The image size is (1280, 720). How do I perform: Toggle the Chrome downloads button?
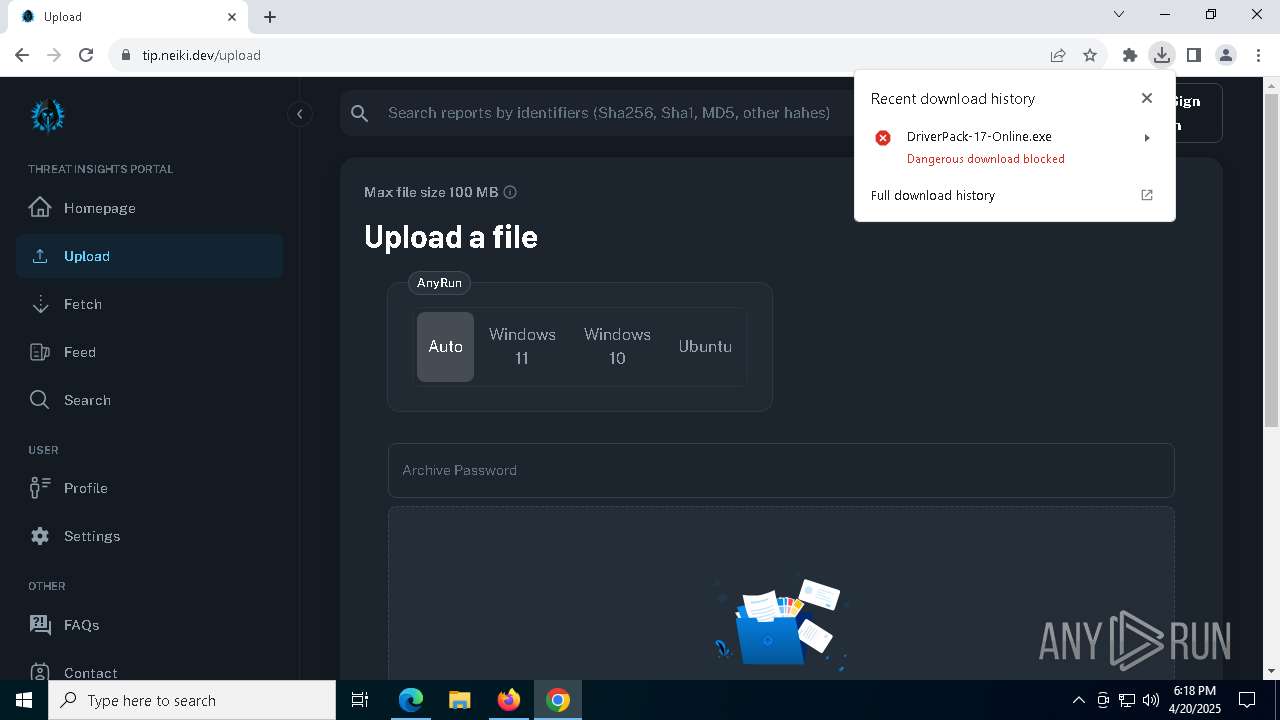(1162, 55)
